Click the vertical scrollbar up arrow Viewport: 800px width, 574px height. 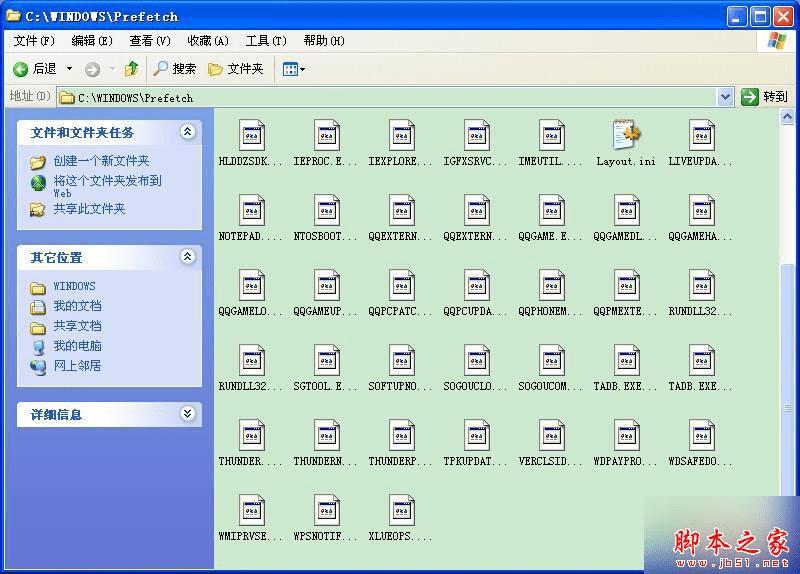(787, 118)
